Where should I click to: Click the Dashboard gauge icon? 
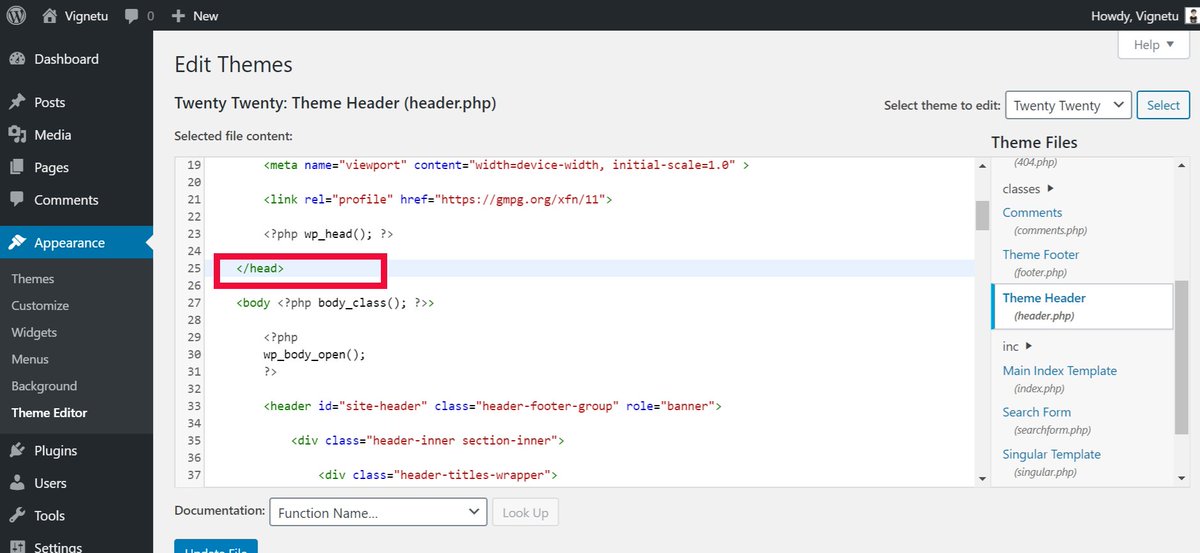point(17,59)
